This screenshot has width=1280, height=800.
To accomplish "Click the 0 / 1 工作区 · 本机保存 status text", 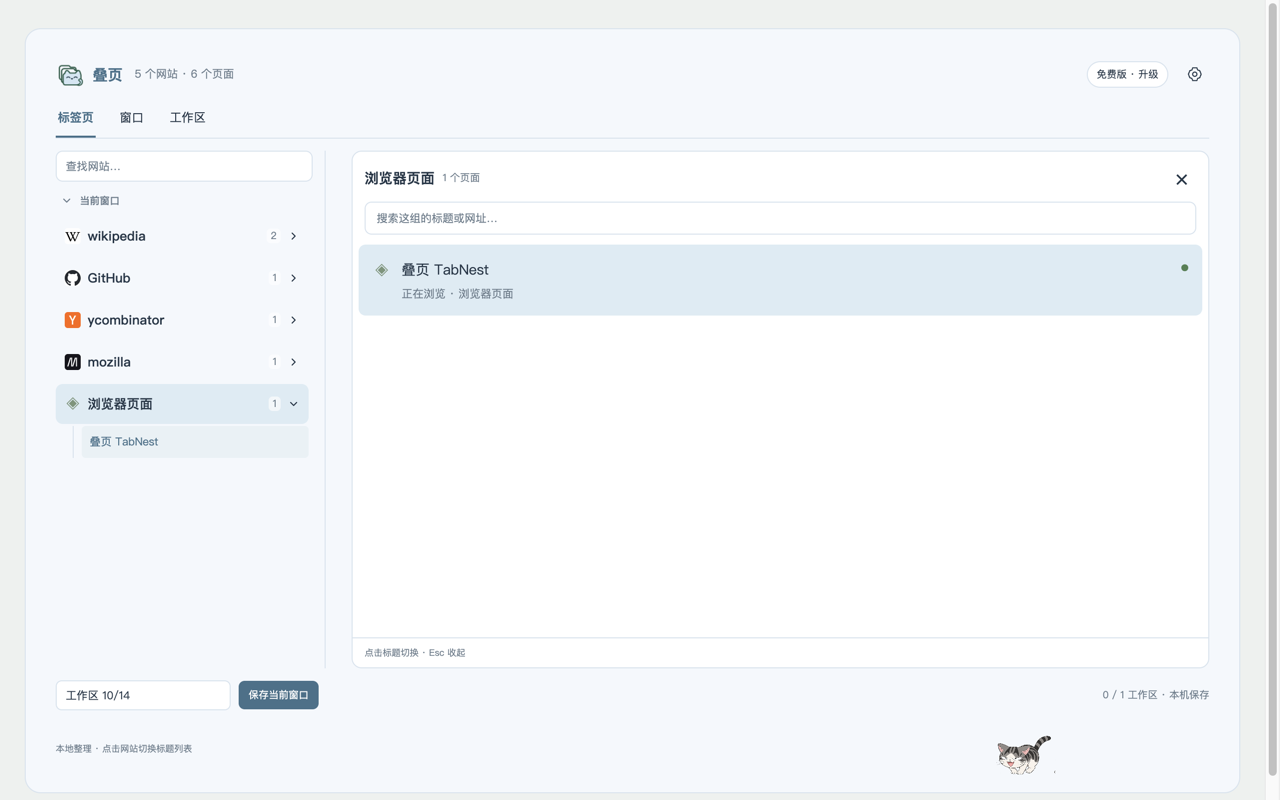I will coord(1155,695).
